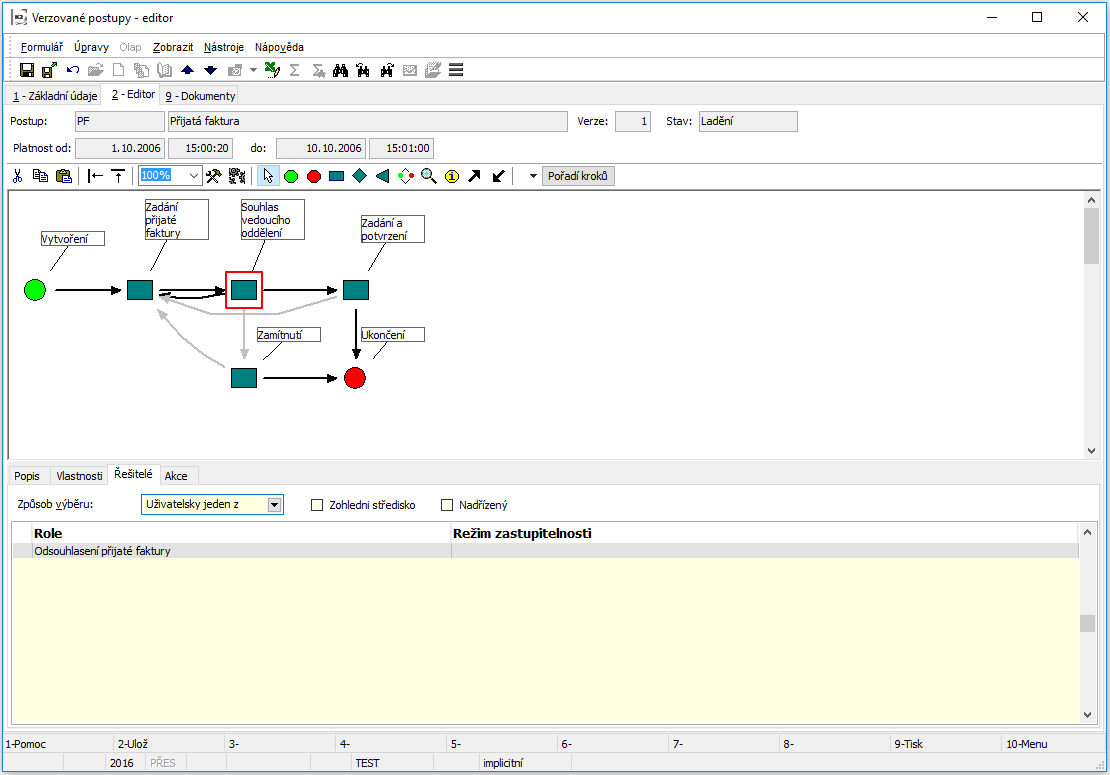Open the Nástroje menu
The height and width of the screenshot is (775, 1110).
click(223, 47)
